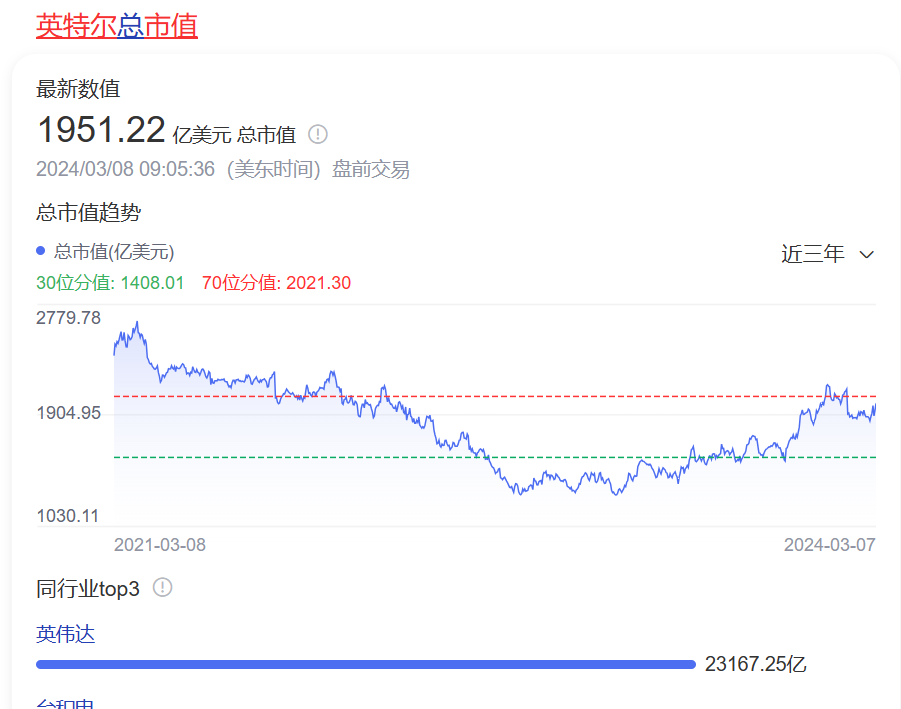Click the 总市值趋势 heading
This screenshot has height=709, width=901.
pyautogui.click(x=88, y=213)
